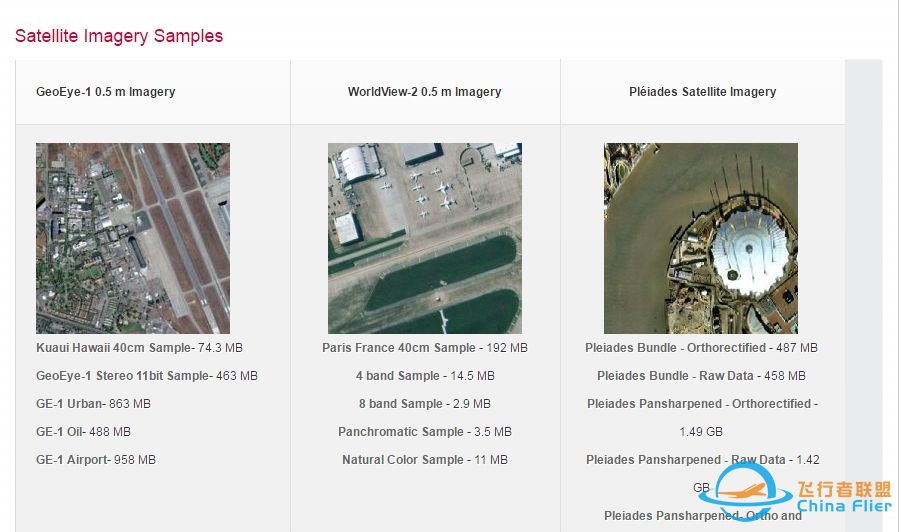Download Kuaui Hawaii 40cm Sample
This screenshot has height=532, width=899.
point(115,348)
